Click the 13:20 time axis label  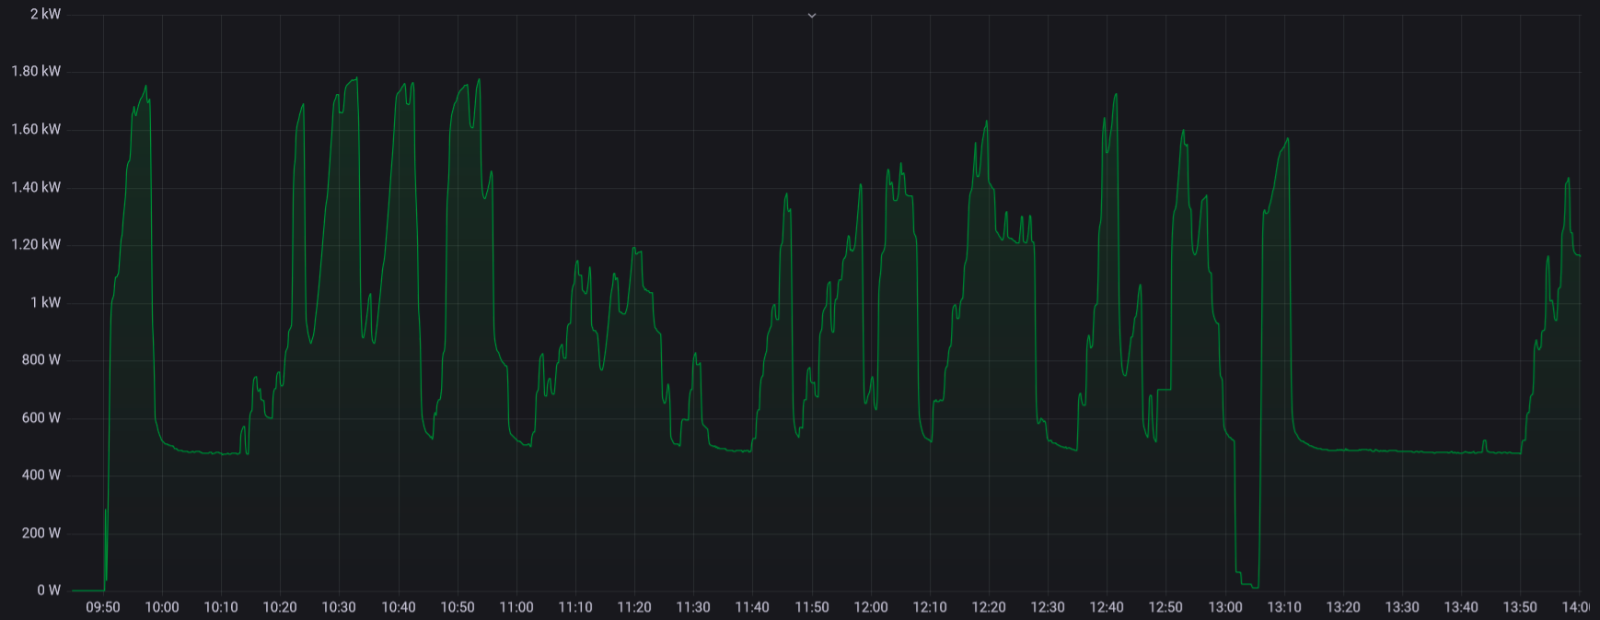click(1343, 607)
